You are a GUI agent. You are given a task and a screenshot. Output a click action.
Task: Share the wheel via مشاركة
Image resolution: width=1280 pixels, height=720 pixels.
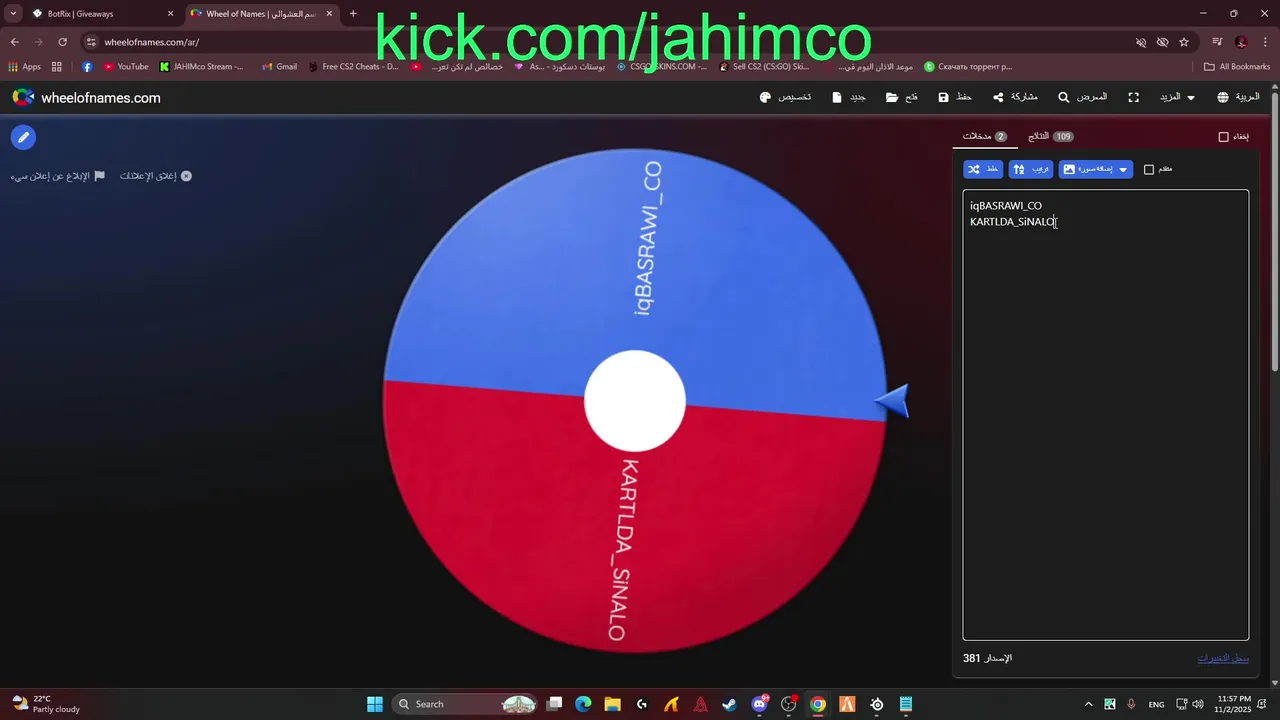point(1015,97)
